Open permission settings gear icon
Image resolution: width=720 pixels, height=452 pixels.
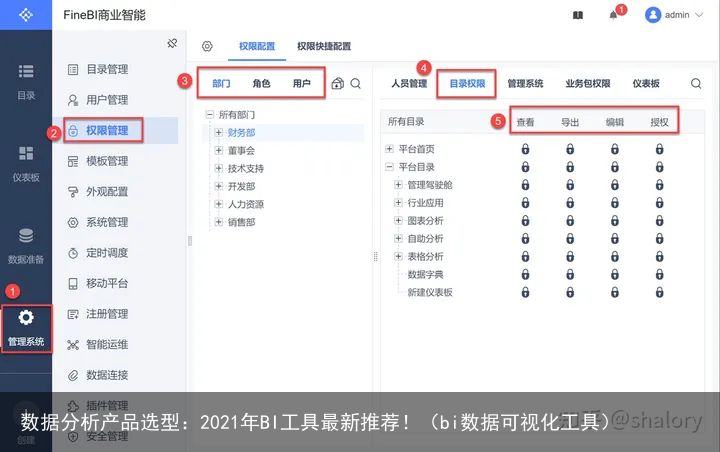207,46
